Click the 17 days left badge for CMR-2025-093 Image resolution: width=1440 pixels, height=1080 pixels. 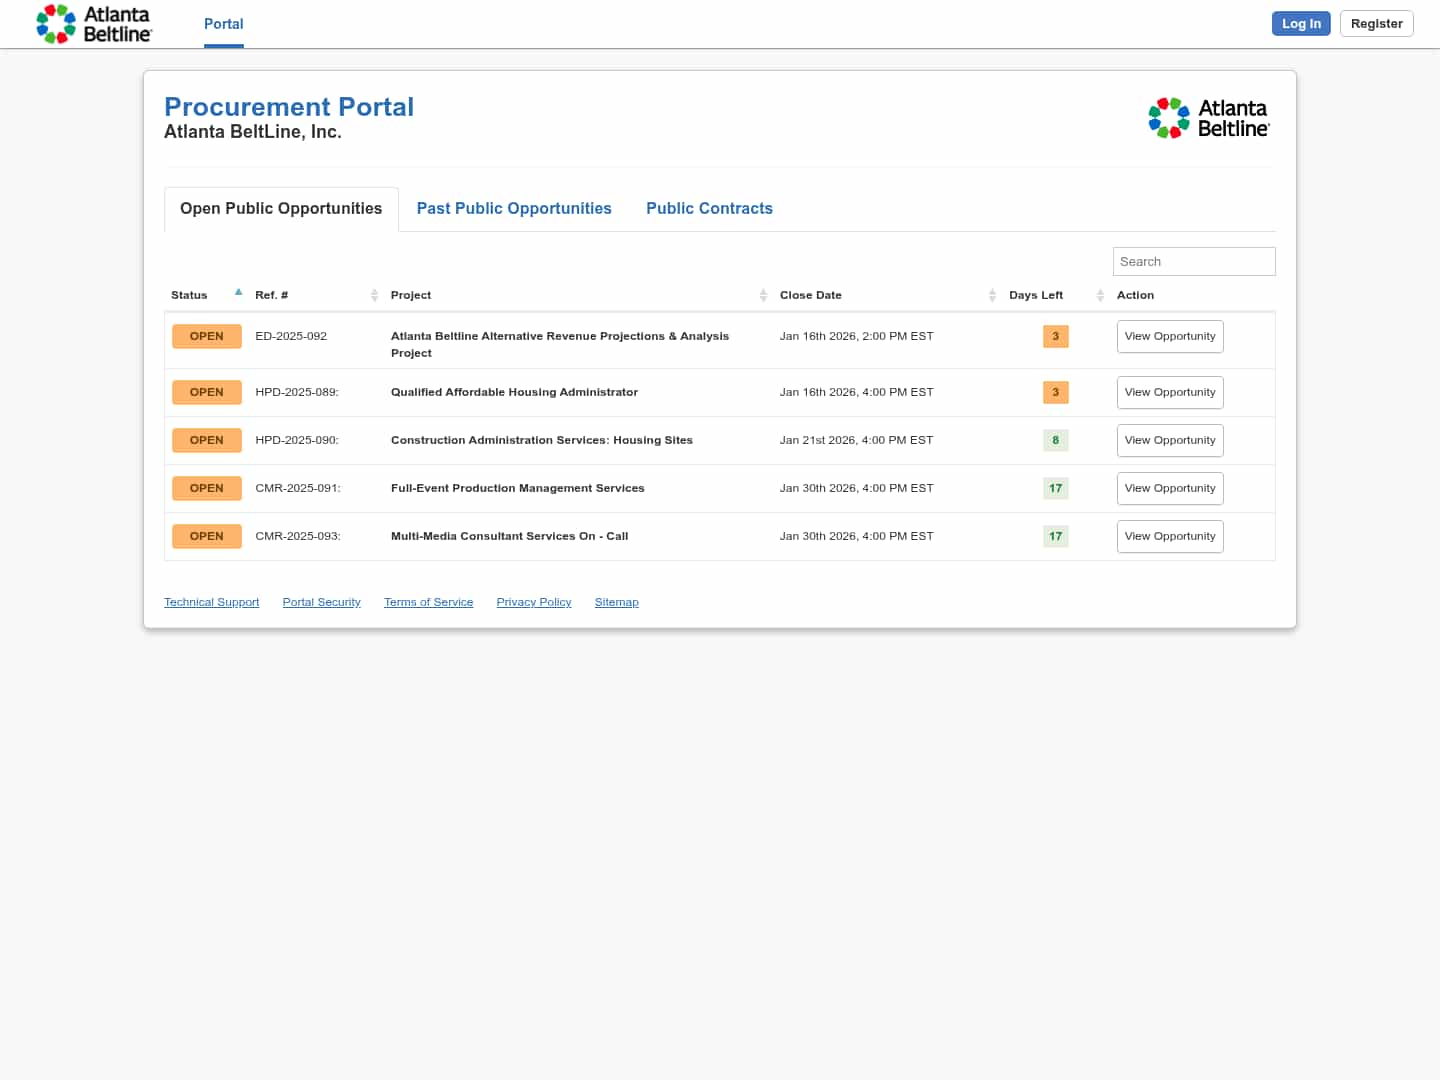pos(1055,536)
